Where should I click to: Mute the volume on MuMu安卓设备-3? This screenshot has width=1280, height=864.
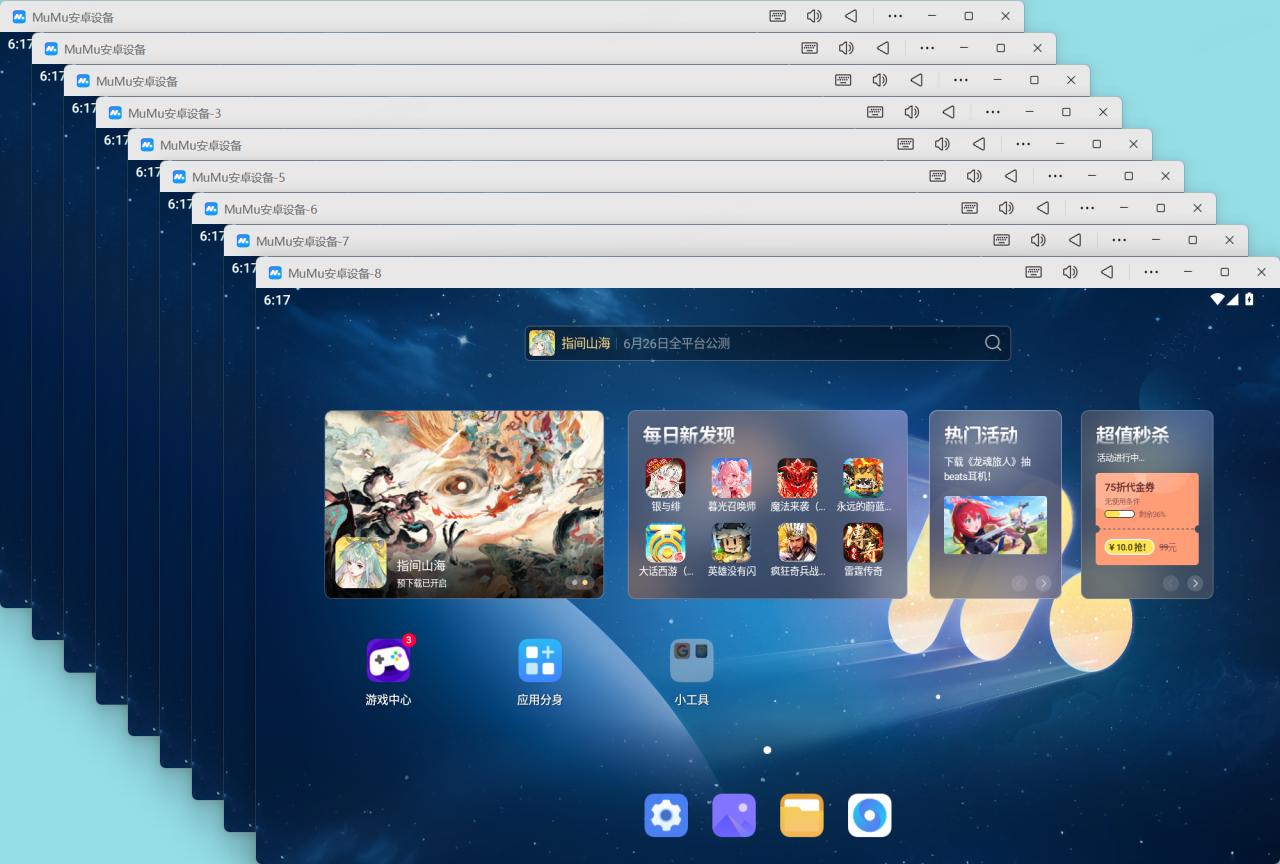[911, 112]
